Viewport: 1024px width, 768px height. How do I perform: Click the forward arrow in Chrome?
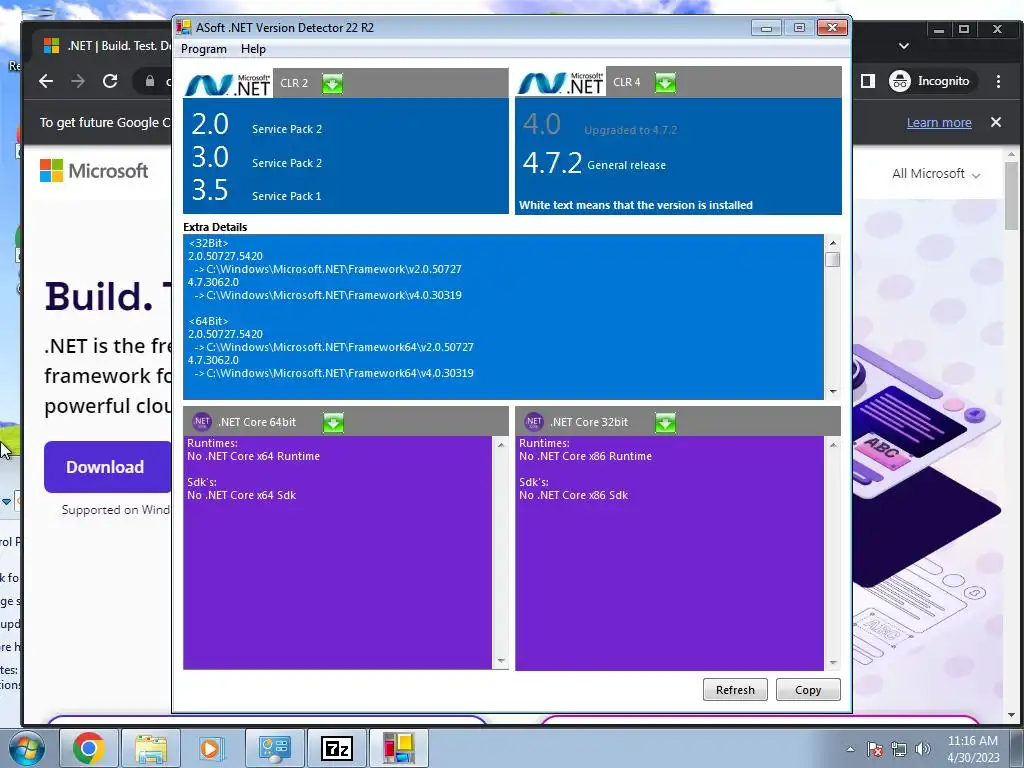[78, 81]
